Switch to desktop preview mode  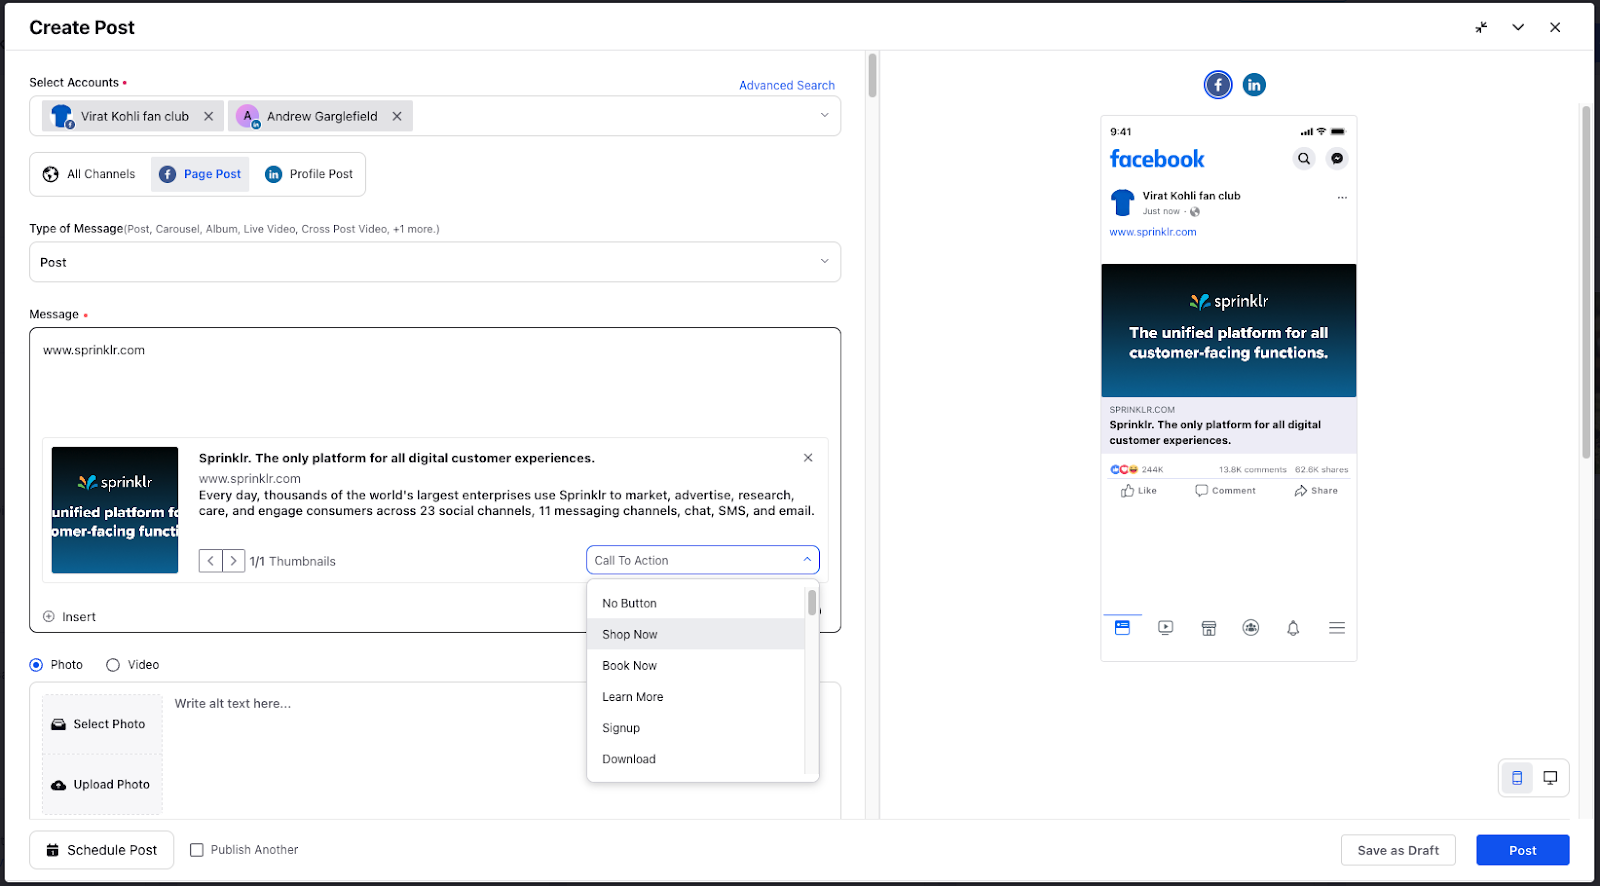pyautogui.click(x=1550, y=778)
